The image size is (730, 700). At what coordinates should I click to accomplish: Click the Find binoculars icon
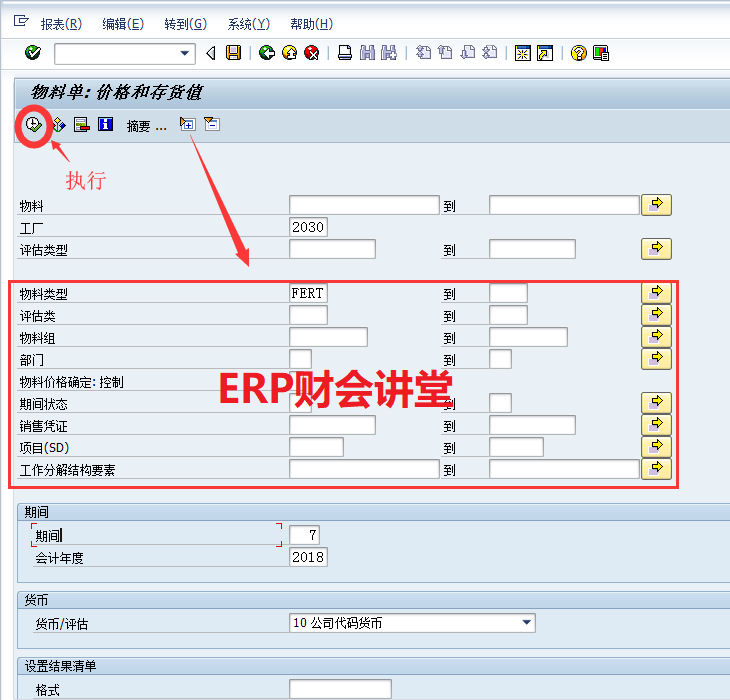(x=367, y=53)
